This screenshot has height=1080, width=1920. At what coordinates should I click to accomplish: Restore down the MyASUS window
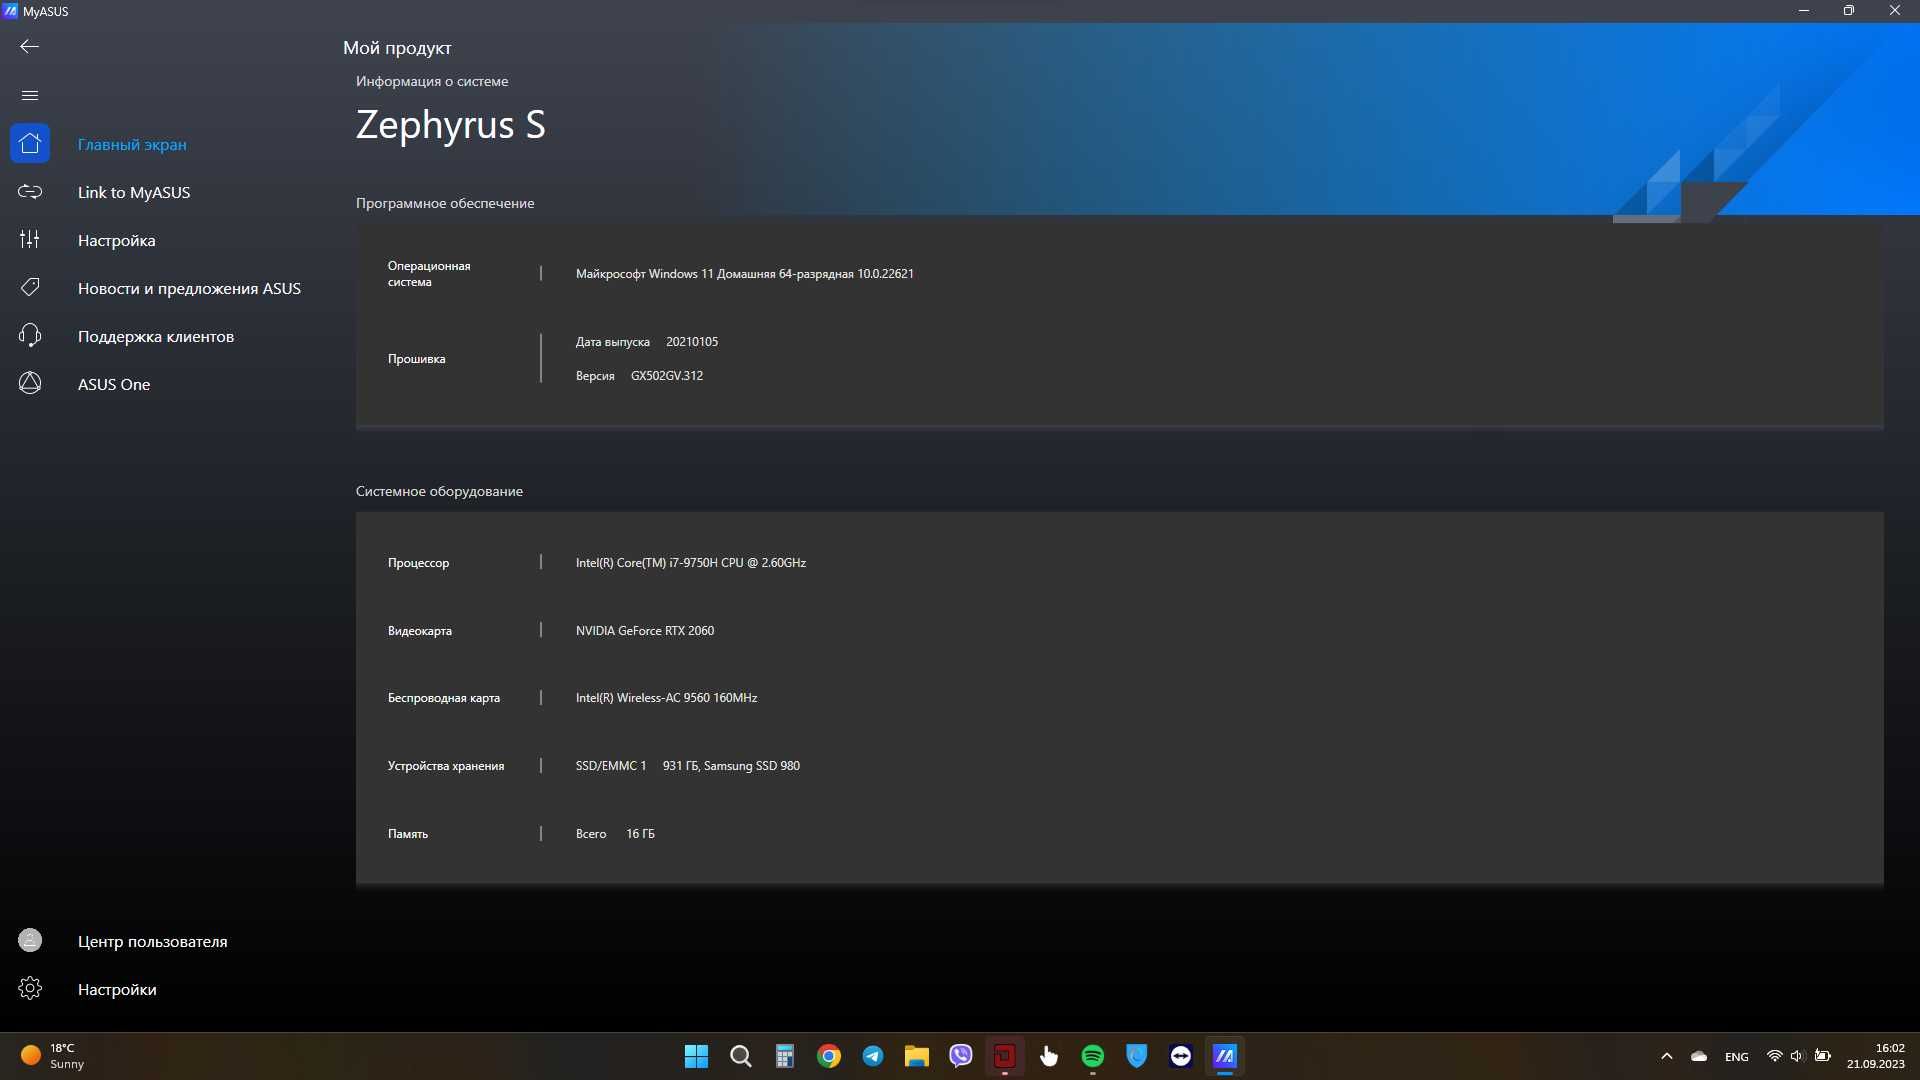1849,11
